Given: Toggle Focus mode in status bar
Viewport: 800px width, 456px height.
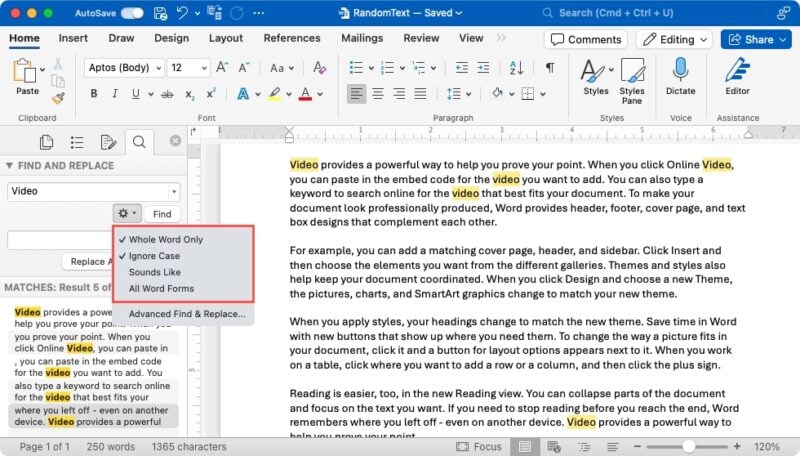Looking at the screenshot, I should pos(479,447).
